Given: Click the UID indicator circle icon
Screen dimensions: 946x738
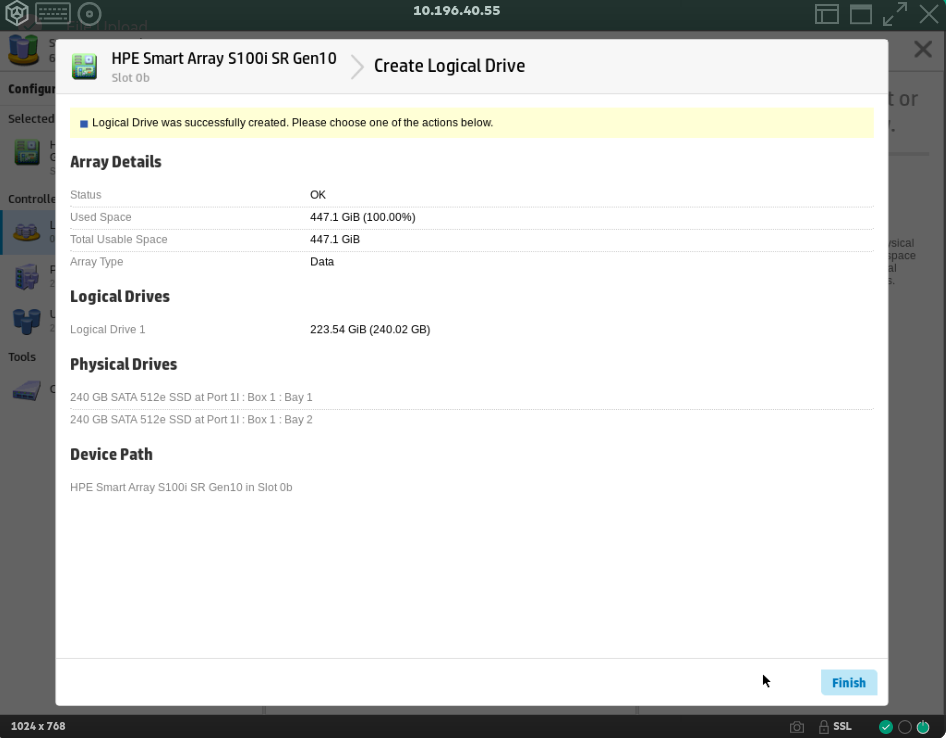Looking at the screenshot, I should click(x=904, y=727).
